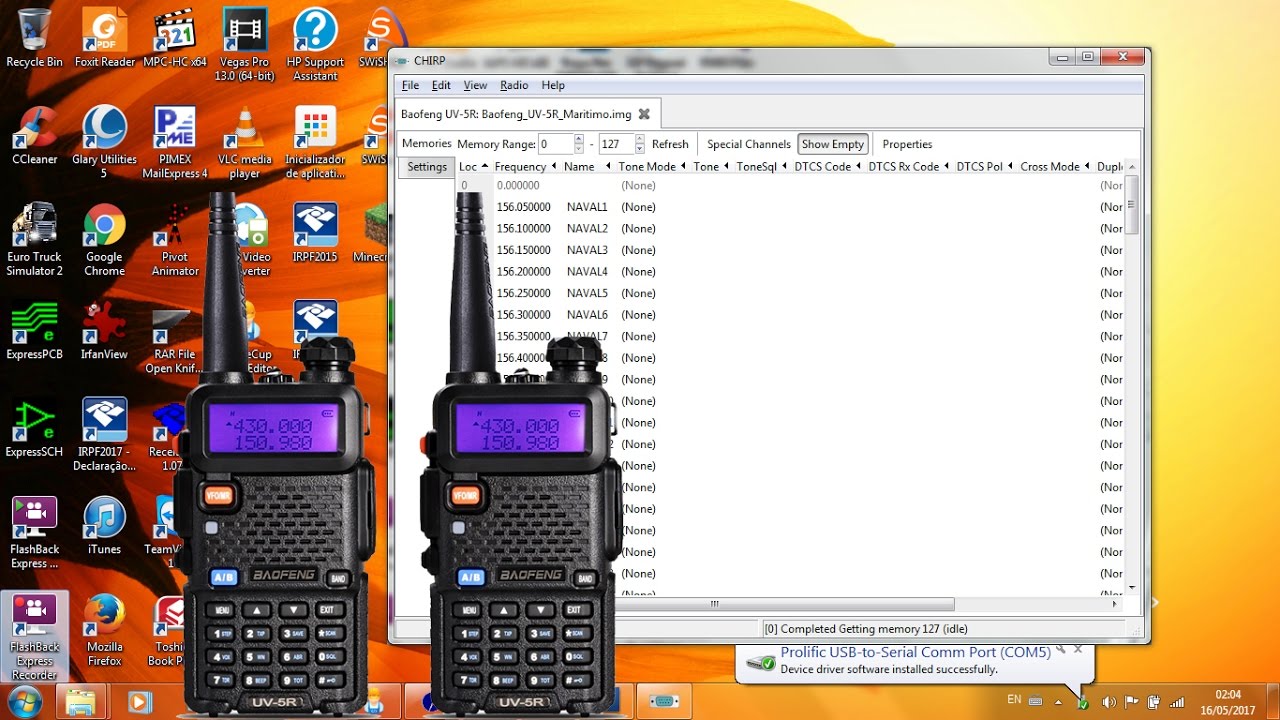
Task: Select NAVAL1 name cell
Action: pyautogui.click(x=587, y=207)
